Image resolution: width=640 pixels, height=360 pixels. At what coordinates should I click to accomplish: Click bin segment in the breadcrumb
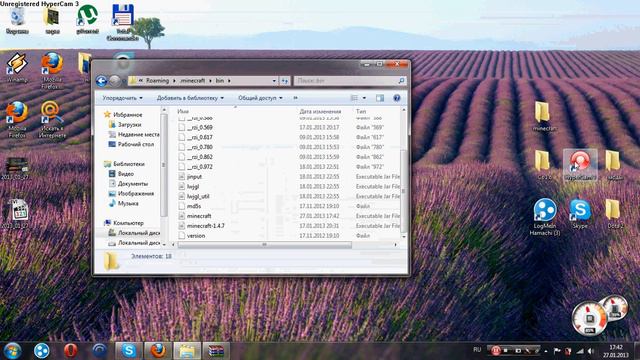click(220, 81)
